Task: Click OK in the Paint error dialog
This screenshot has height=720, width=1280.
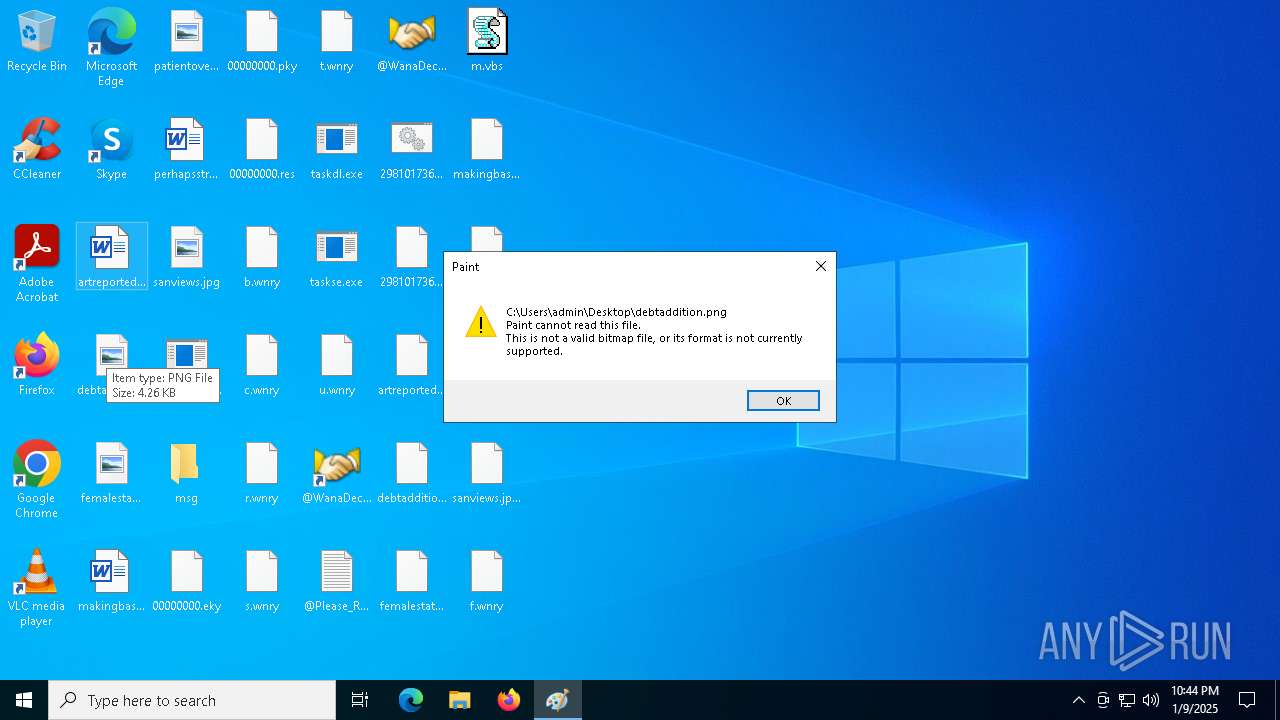Action: pos(783,400)
